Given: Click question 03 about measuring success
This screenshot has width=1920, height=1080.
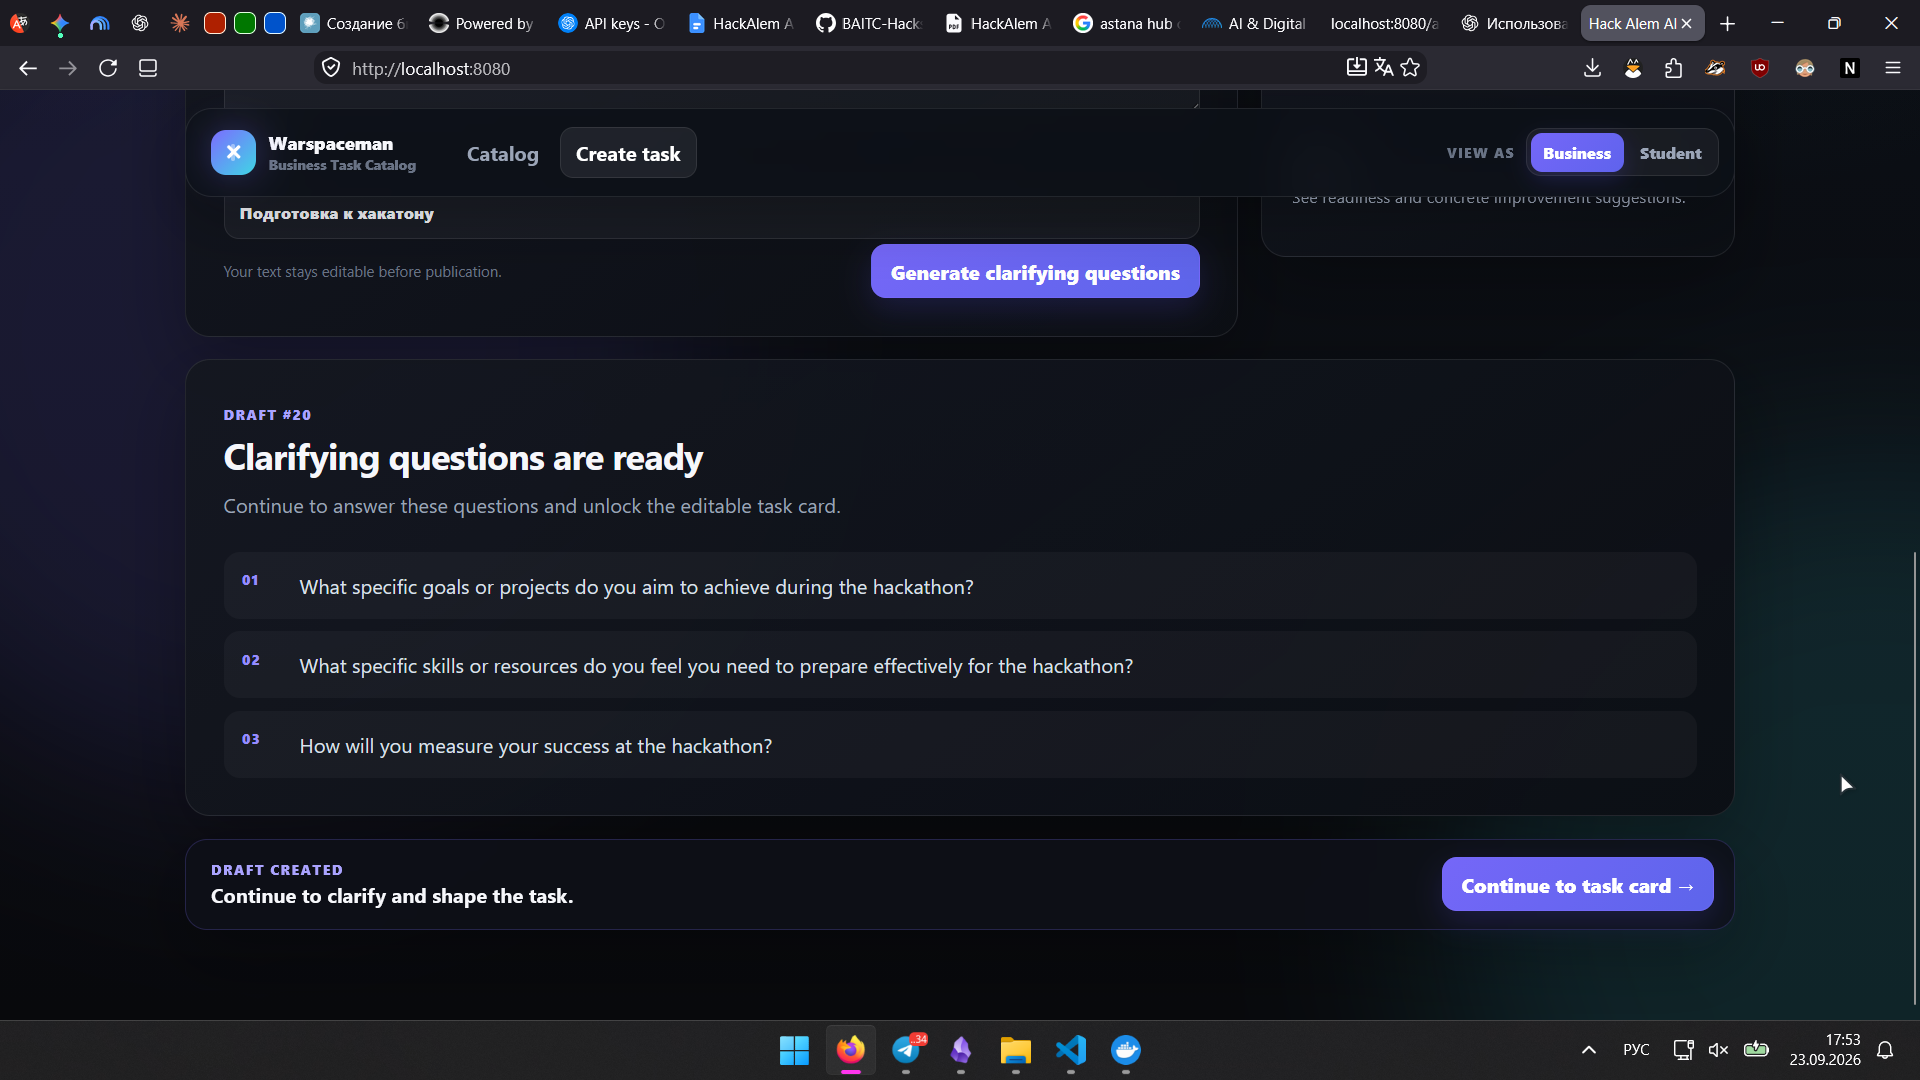Looking at the screenshot, I should (x=960, y=745).
